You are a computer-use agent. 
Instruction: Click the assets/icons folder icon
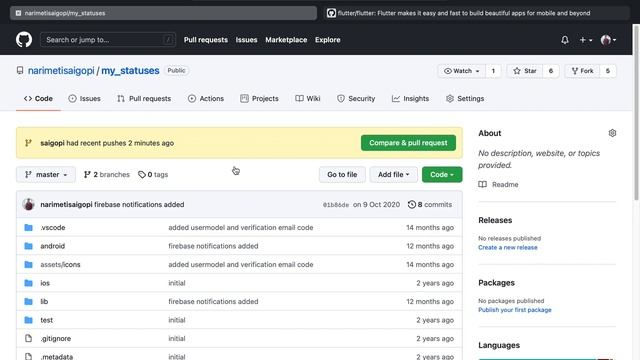click(x=28, y=264)
